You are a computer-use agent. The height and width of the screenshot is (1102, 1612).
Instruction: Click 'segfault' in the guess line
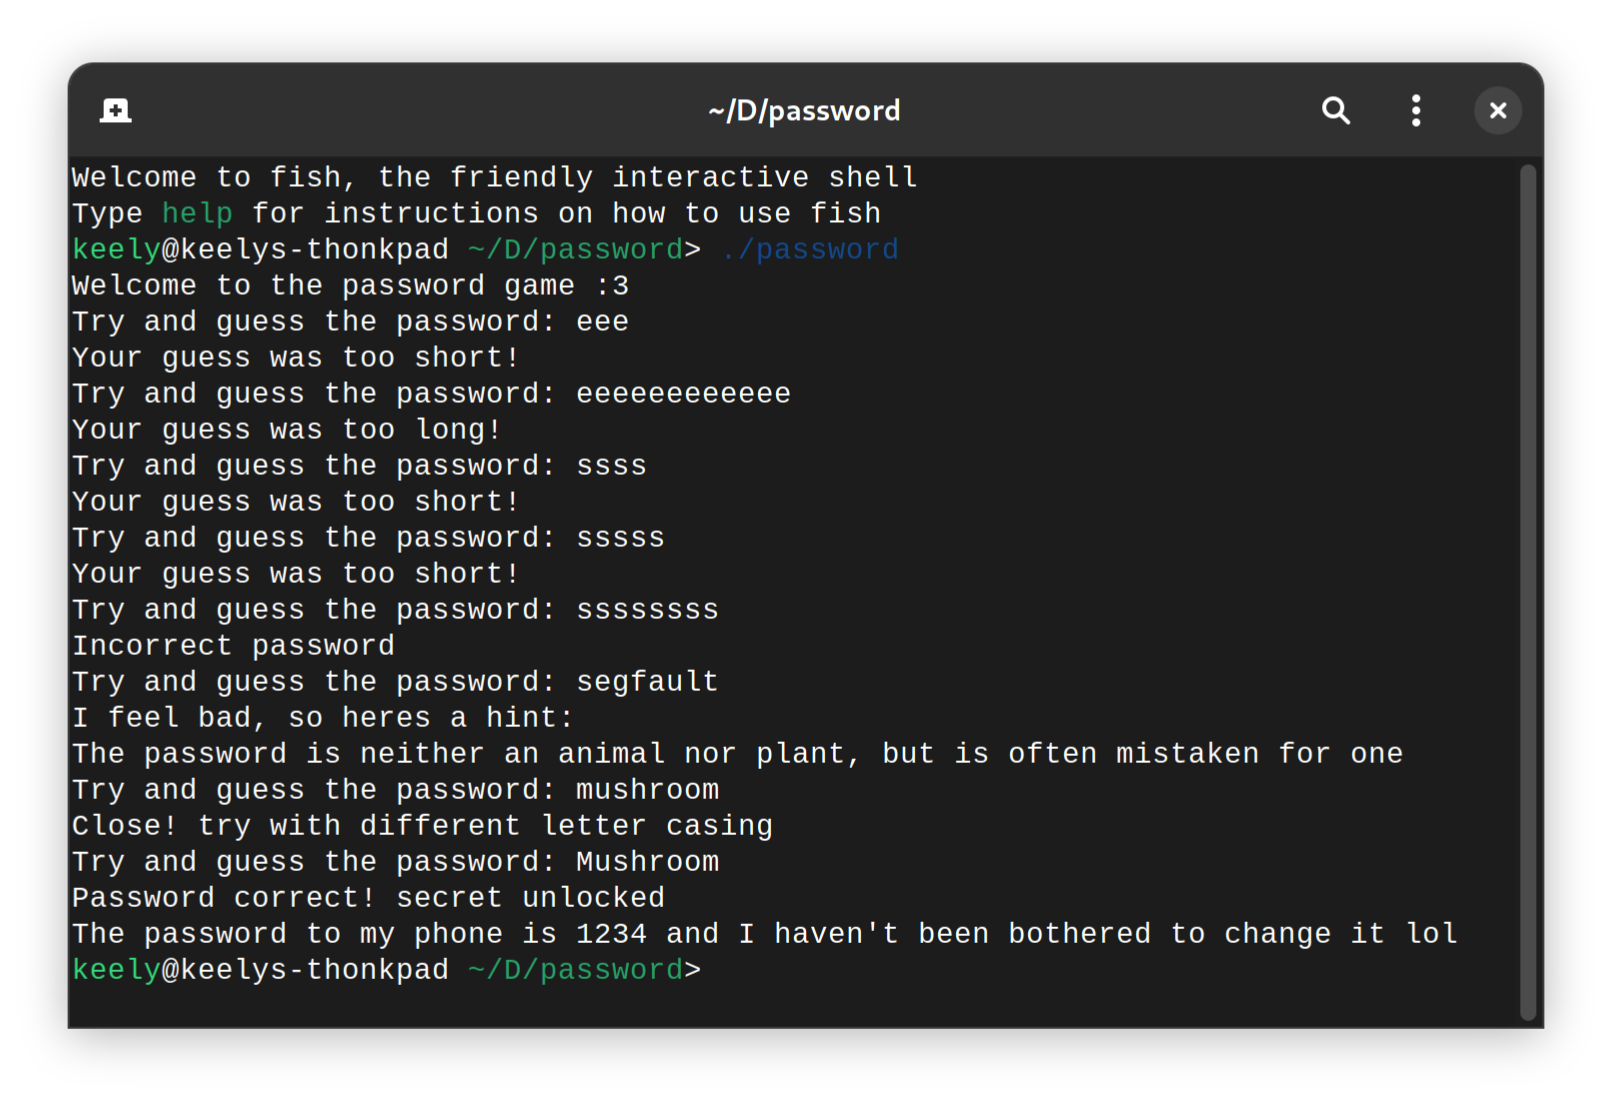(x=647, y=682)
